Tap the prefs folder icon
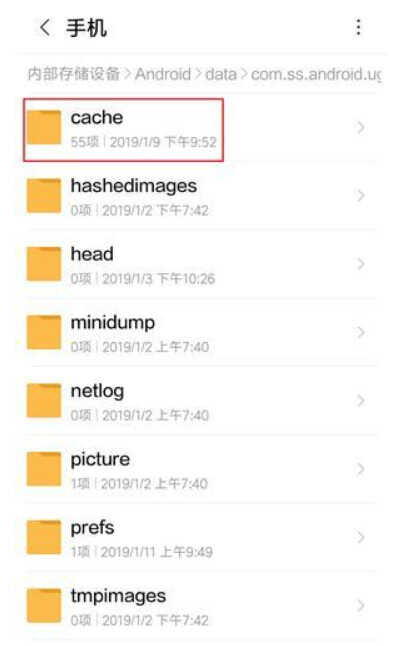This screenshot has height=646, width=400. coord(44,538)
